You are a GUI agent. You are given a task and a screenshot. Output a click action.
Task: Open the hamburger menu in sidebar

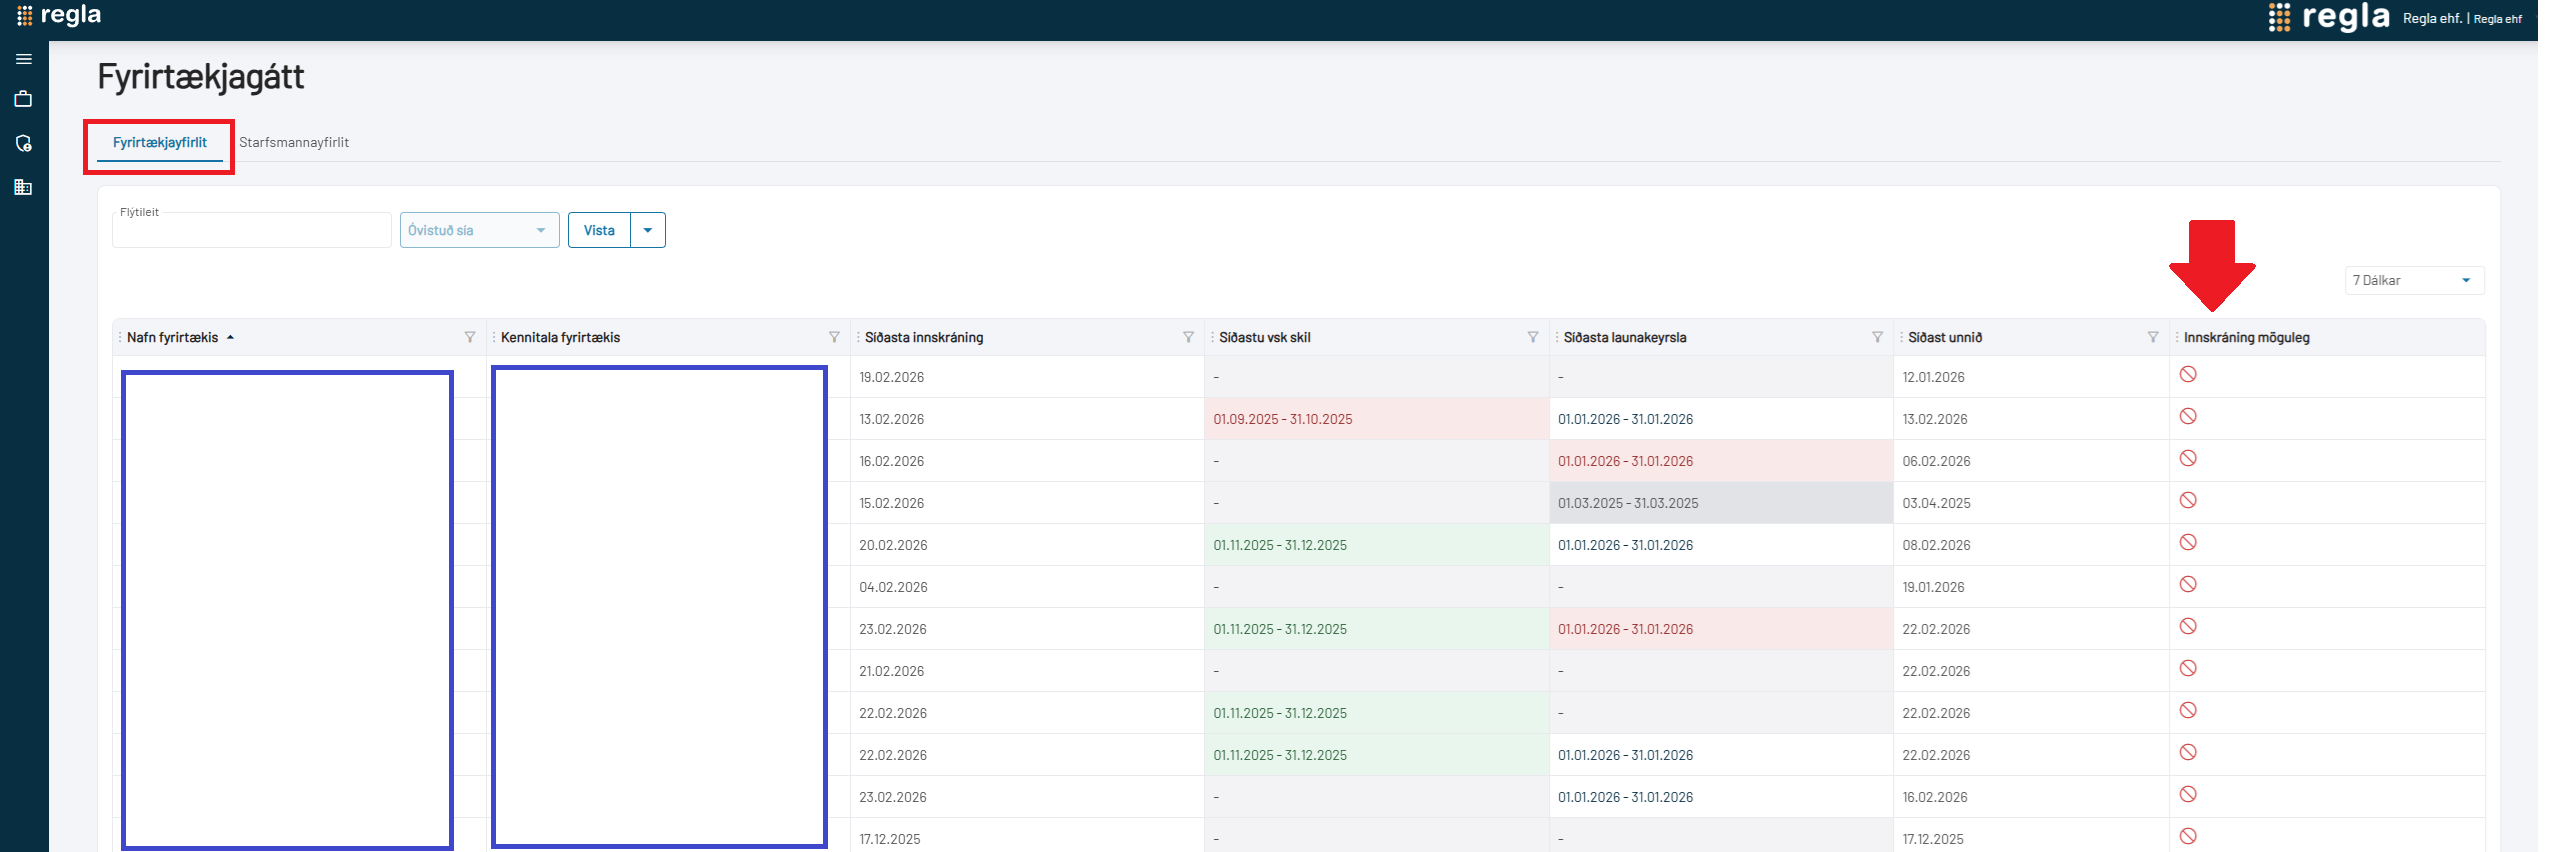pos(24,59)
